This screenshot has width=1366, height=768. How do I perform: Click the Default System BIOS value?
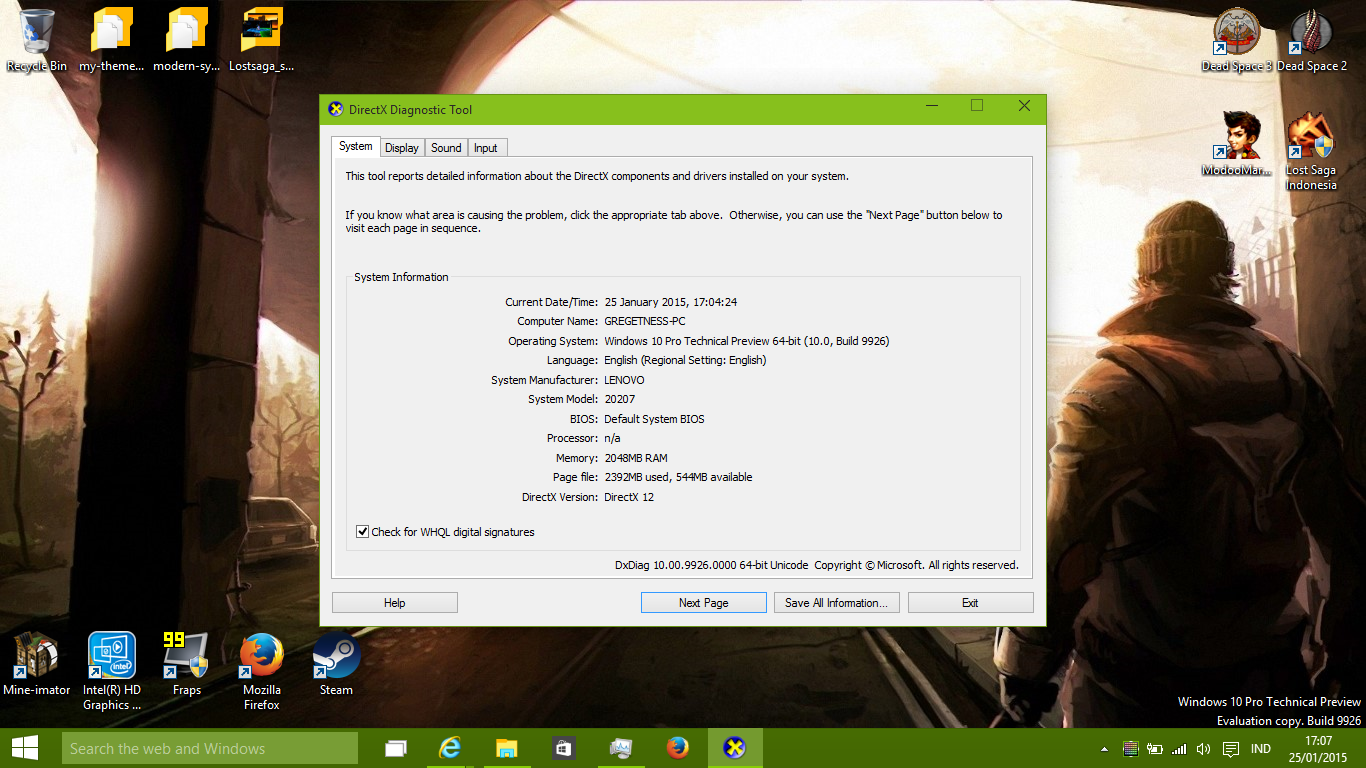(x=654, y=419)
